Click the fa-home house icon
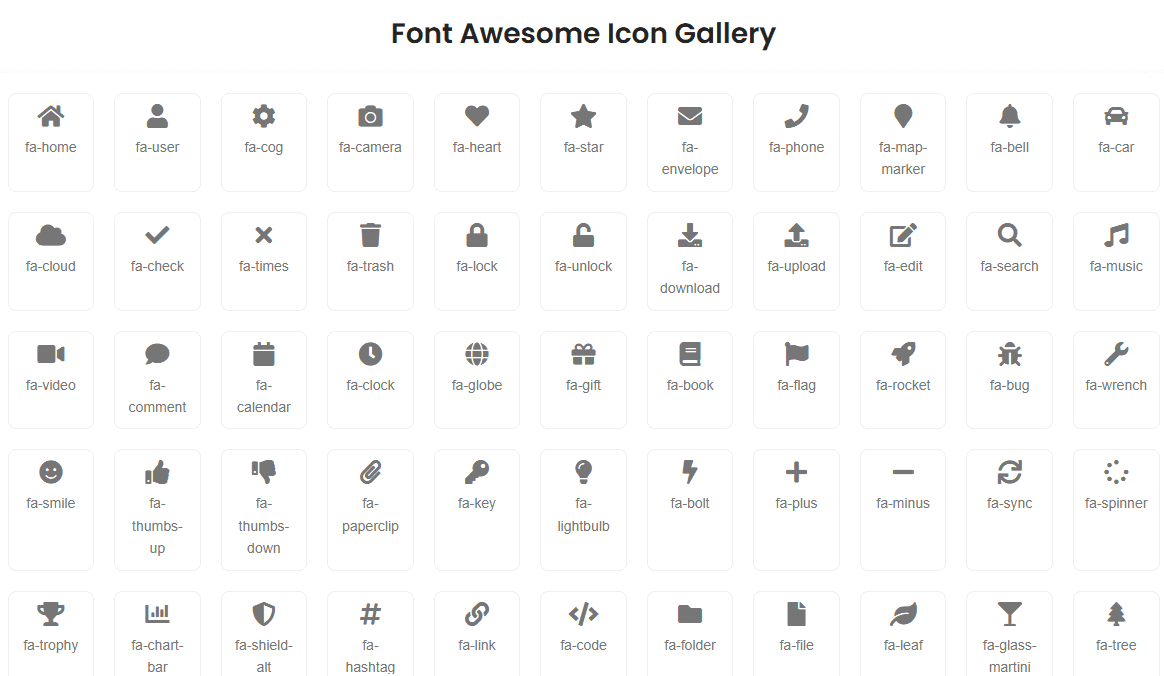1164x676 pixels. 50,117
